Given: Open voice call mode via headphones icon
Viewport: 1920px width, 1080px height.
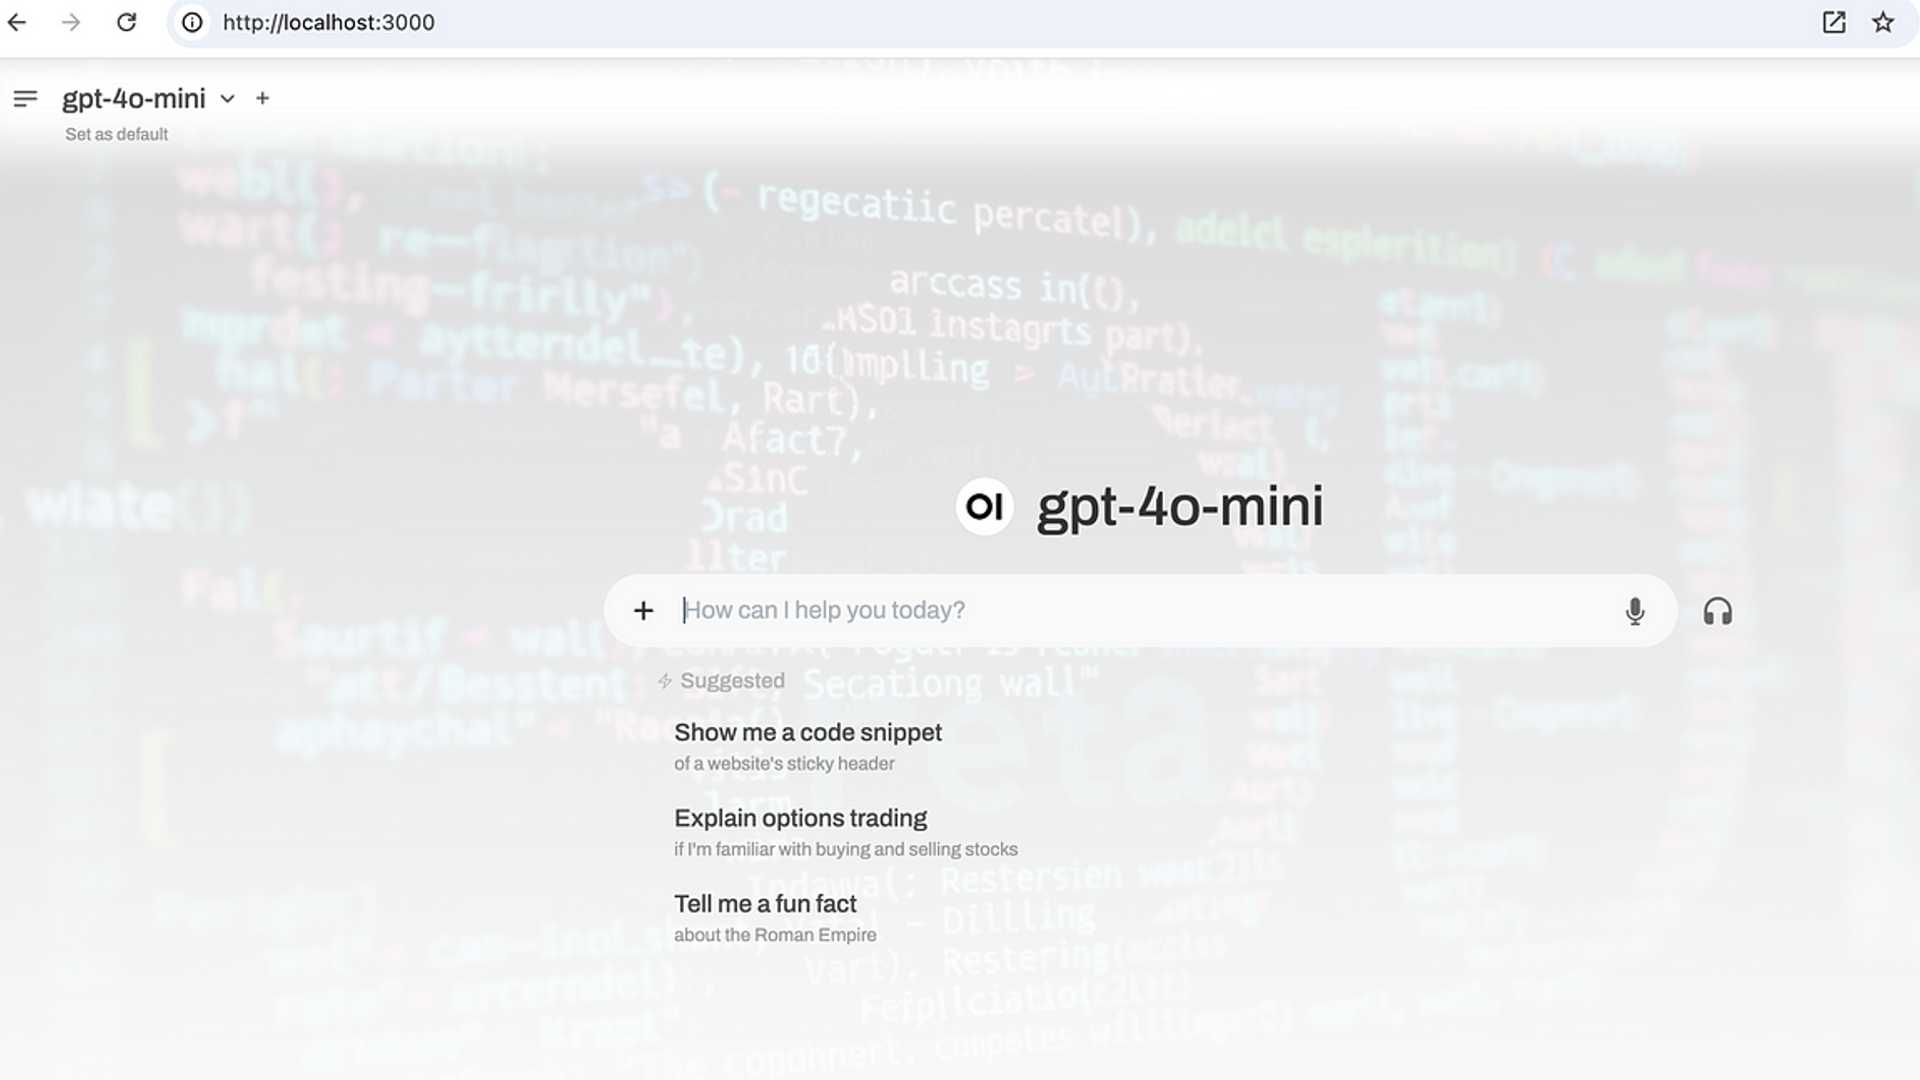Looking at the screenshot, I should pyautogui.click(x=1718, y=610).
